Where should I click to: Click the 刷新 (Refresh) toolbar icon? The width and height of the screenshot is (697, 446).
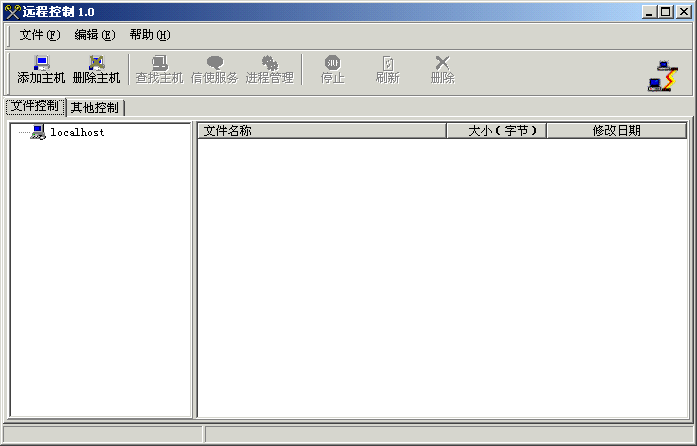[387, 63]
